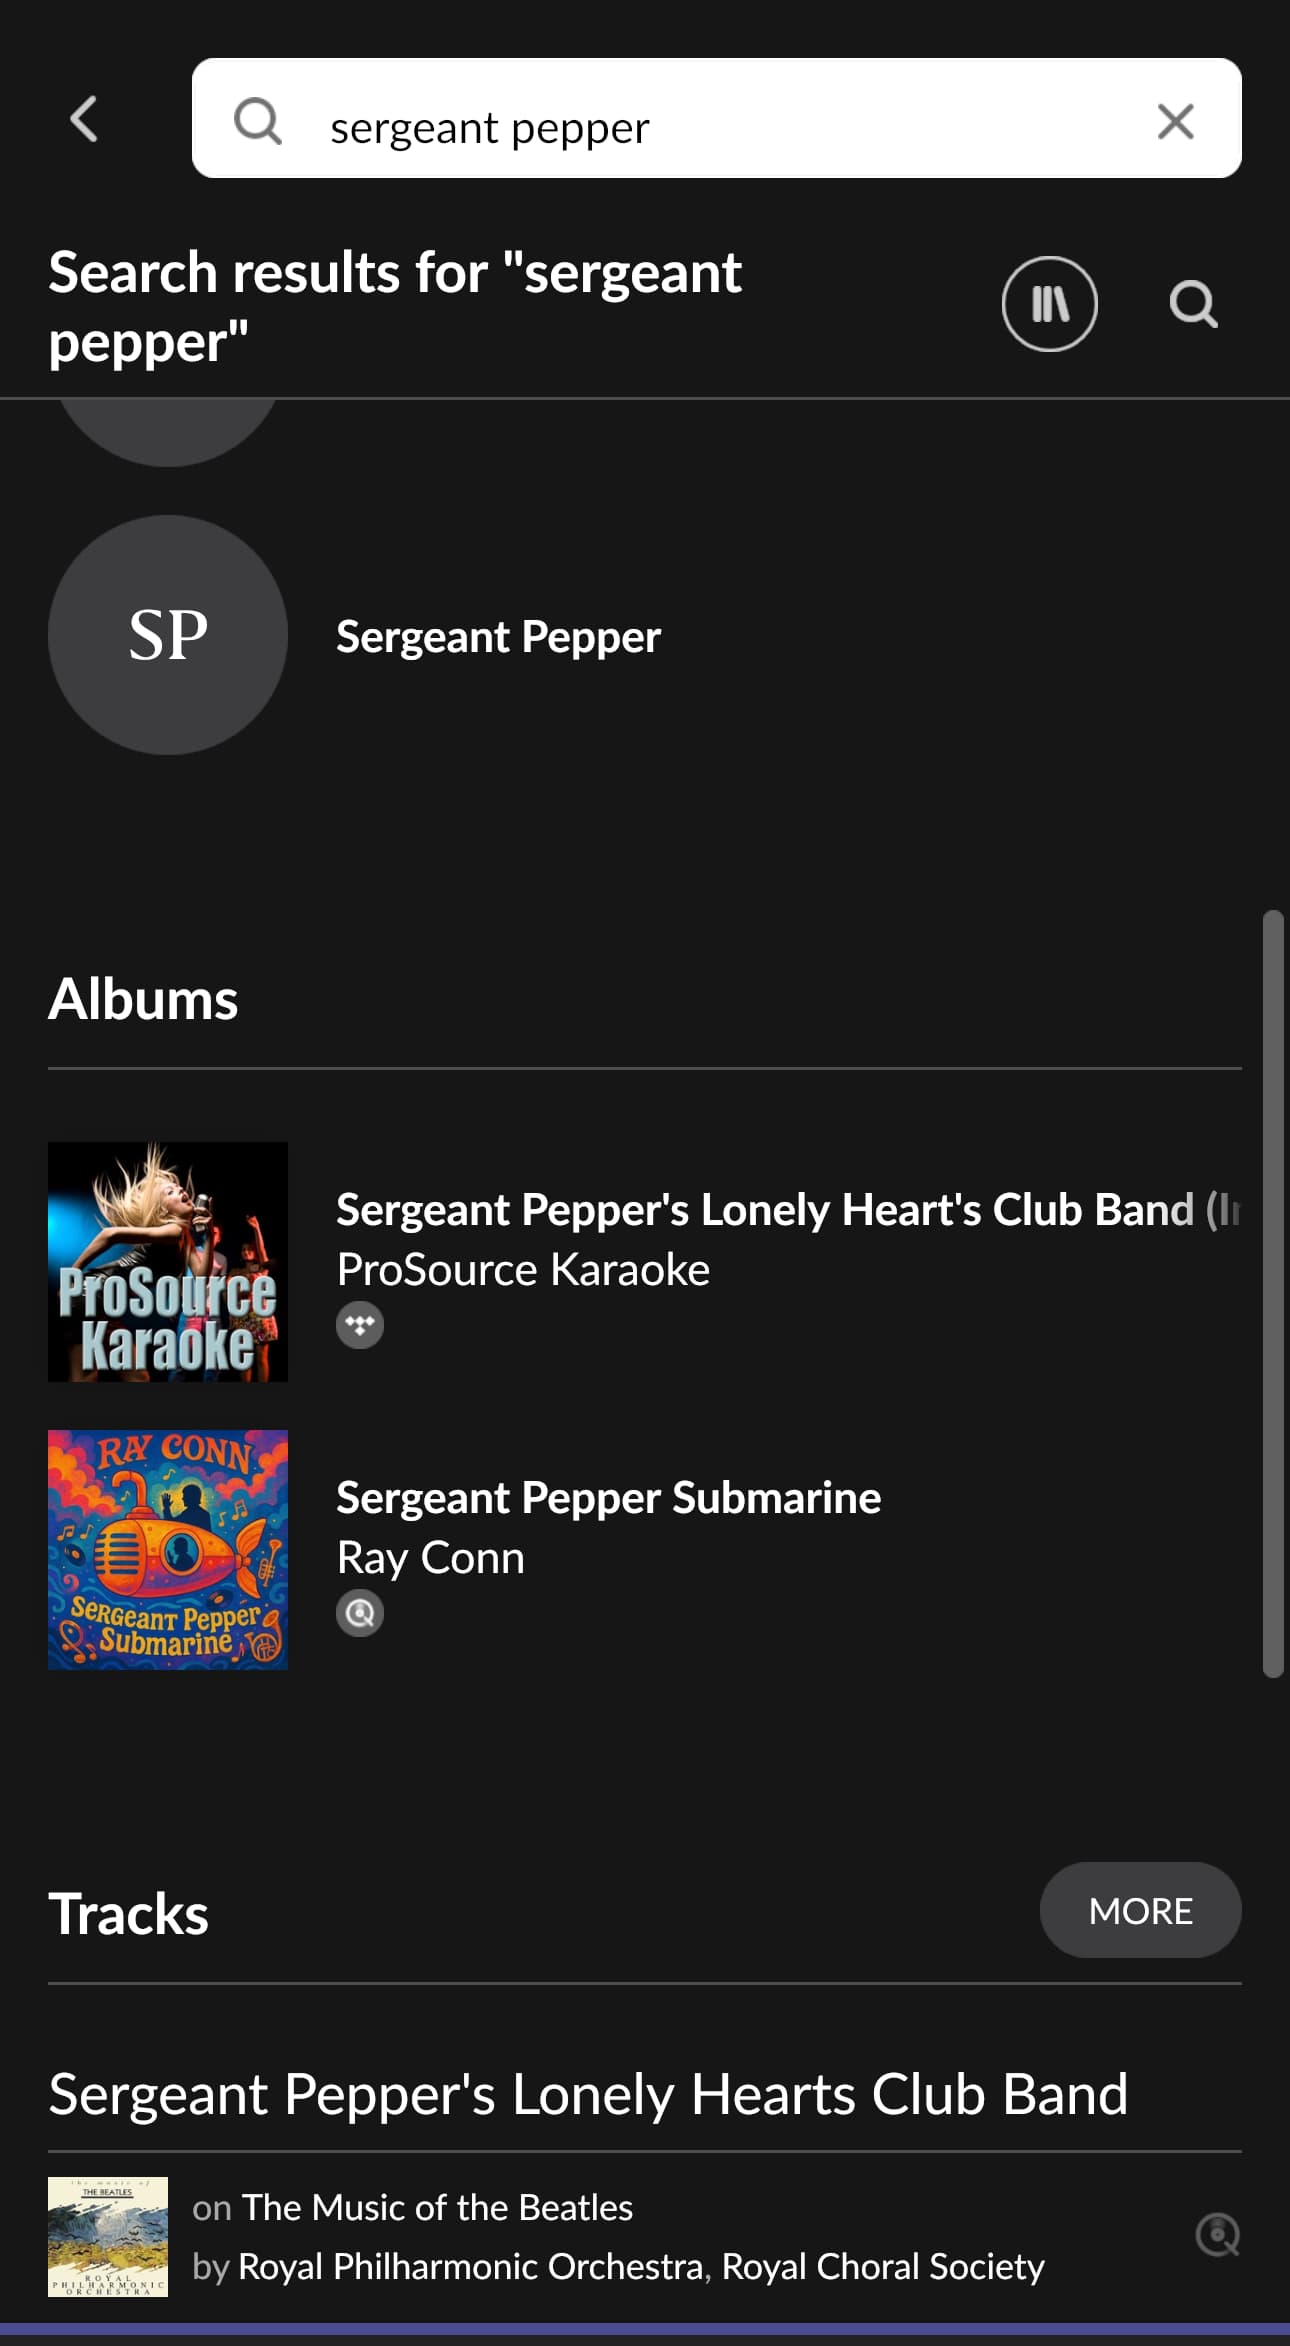Image resolution: width=1290 pixels, height=2346 pixels.
Task: Clear the search text with X
Action: click(1175, 122)
